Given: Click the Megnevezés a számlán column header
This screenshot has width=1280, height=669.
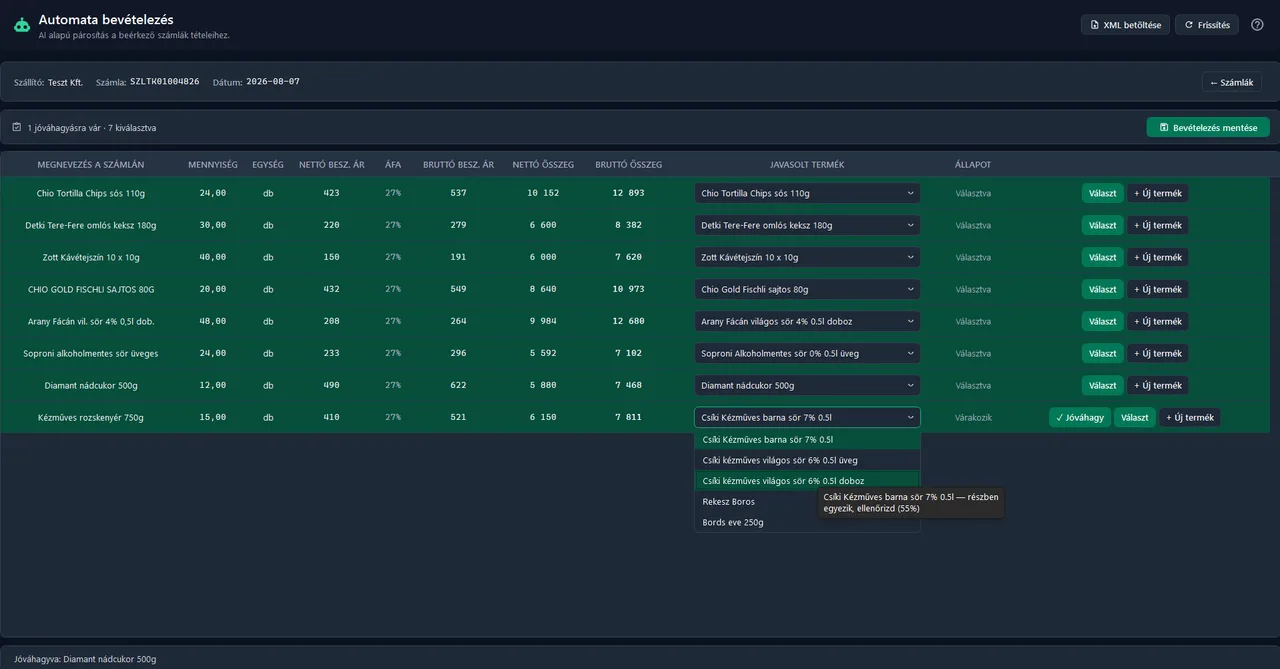Looking at the screenshot, I should pyautogui.click(x=91, y=164).
